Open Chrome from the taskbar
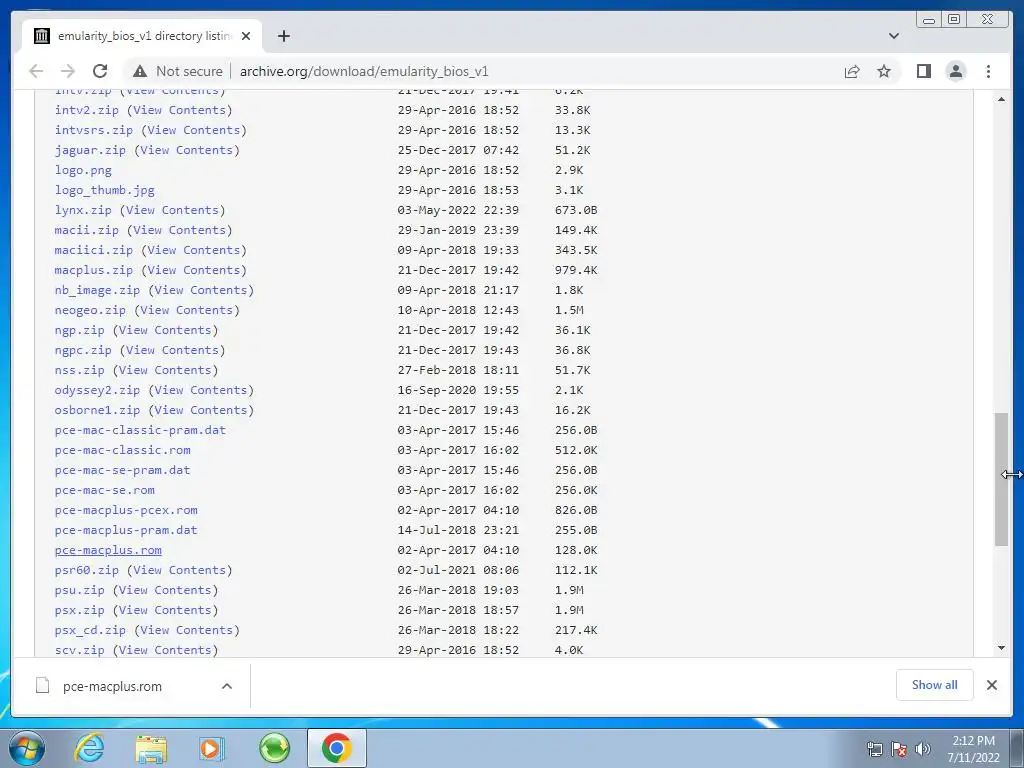The image size is (1024, 768). (x=336, y=748)
